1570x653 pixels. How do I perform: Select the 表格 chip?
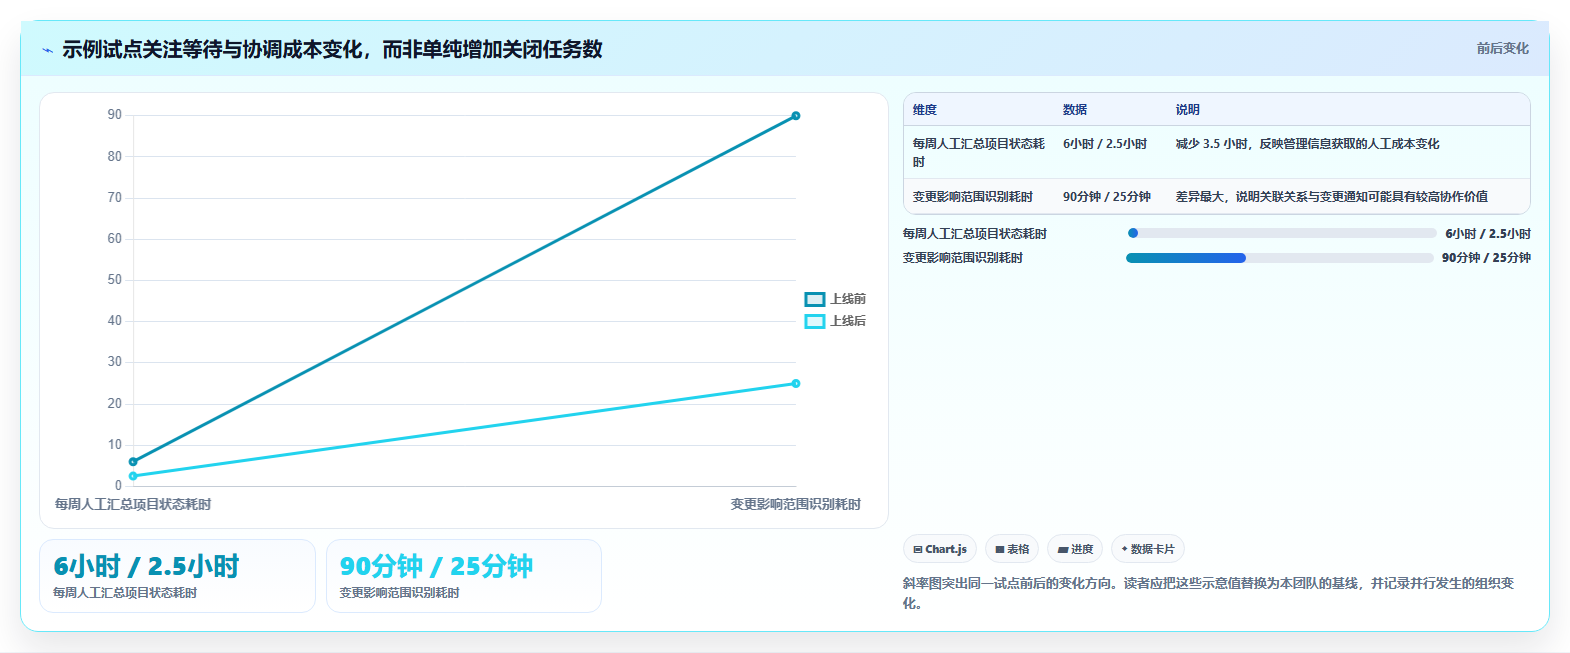pyautogui.click(x=1012, y=549)
